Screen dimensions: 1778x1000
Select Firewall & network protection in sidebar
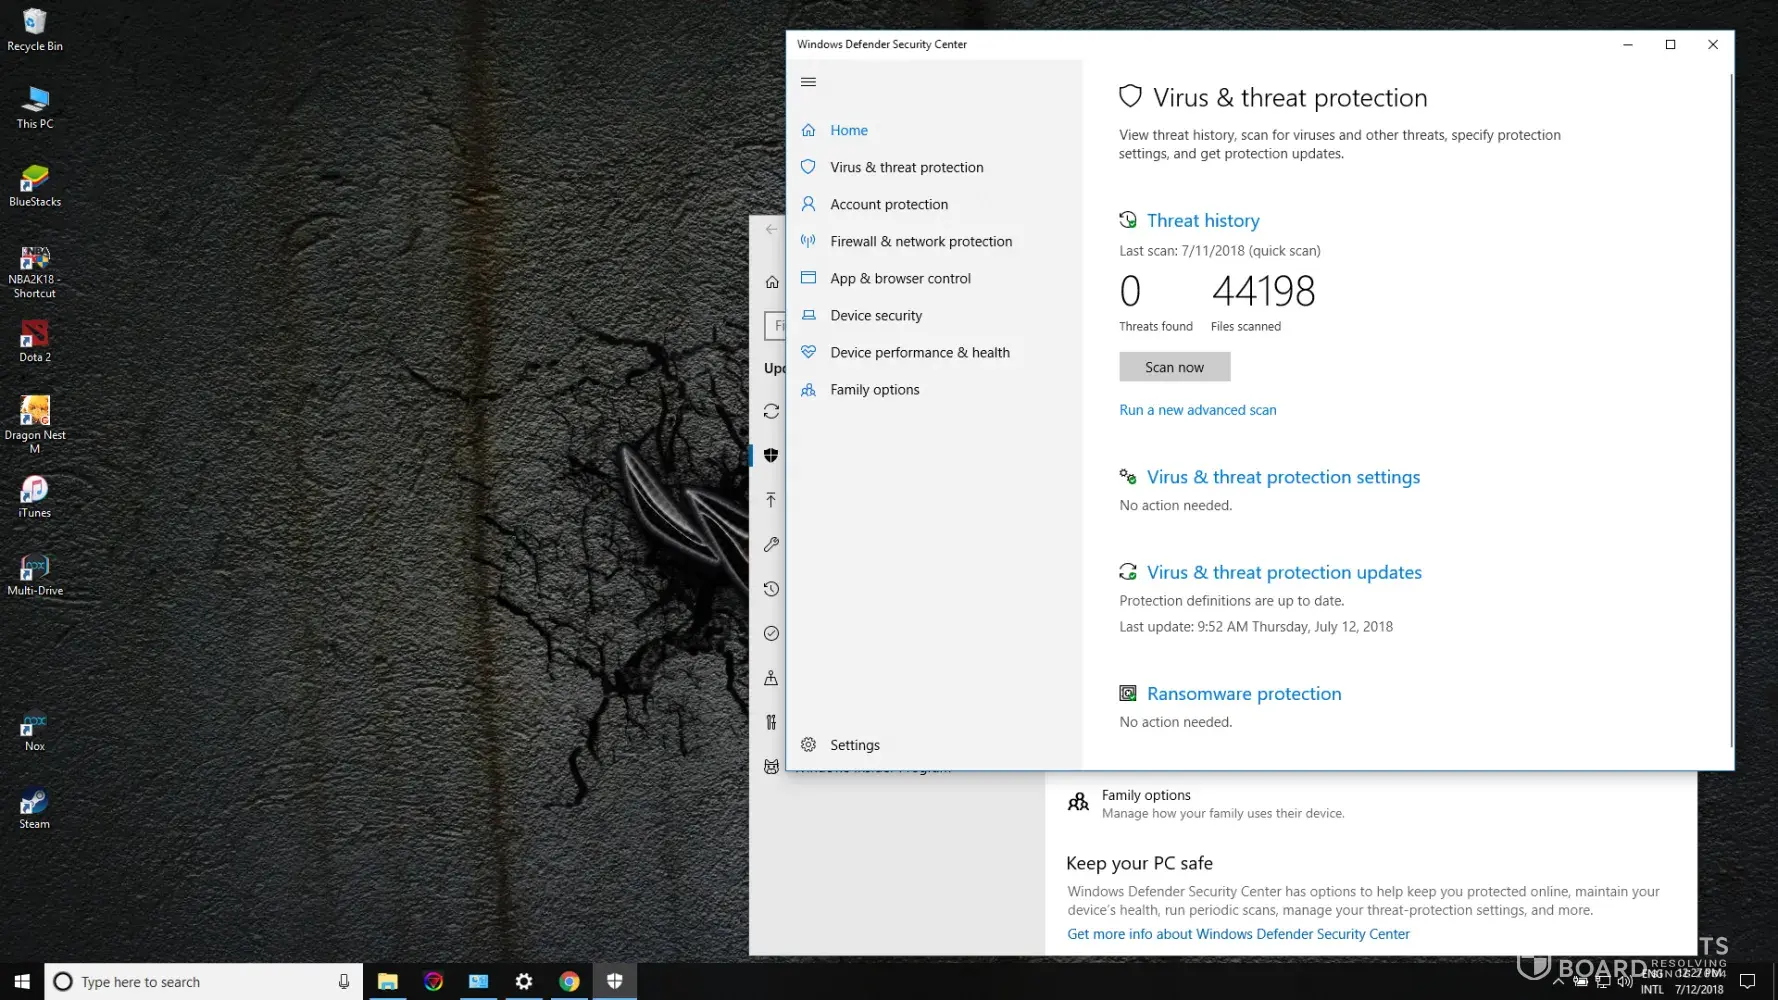(x=920, y=241)
